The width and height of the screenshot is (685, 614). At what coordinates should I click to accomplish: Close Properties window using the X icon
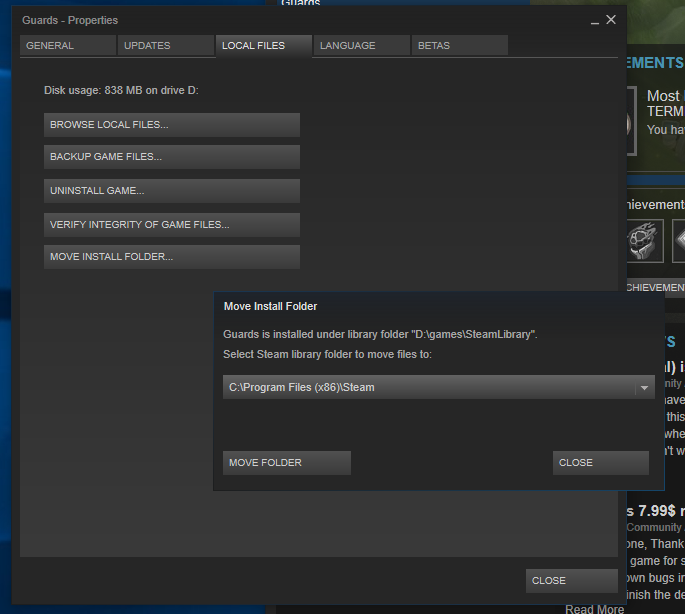pos(611,20)
